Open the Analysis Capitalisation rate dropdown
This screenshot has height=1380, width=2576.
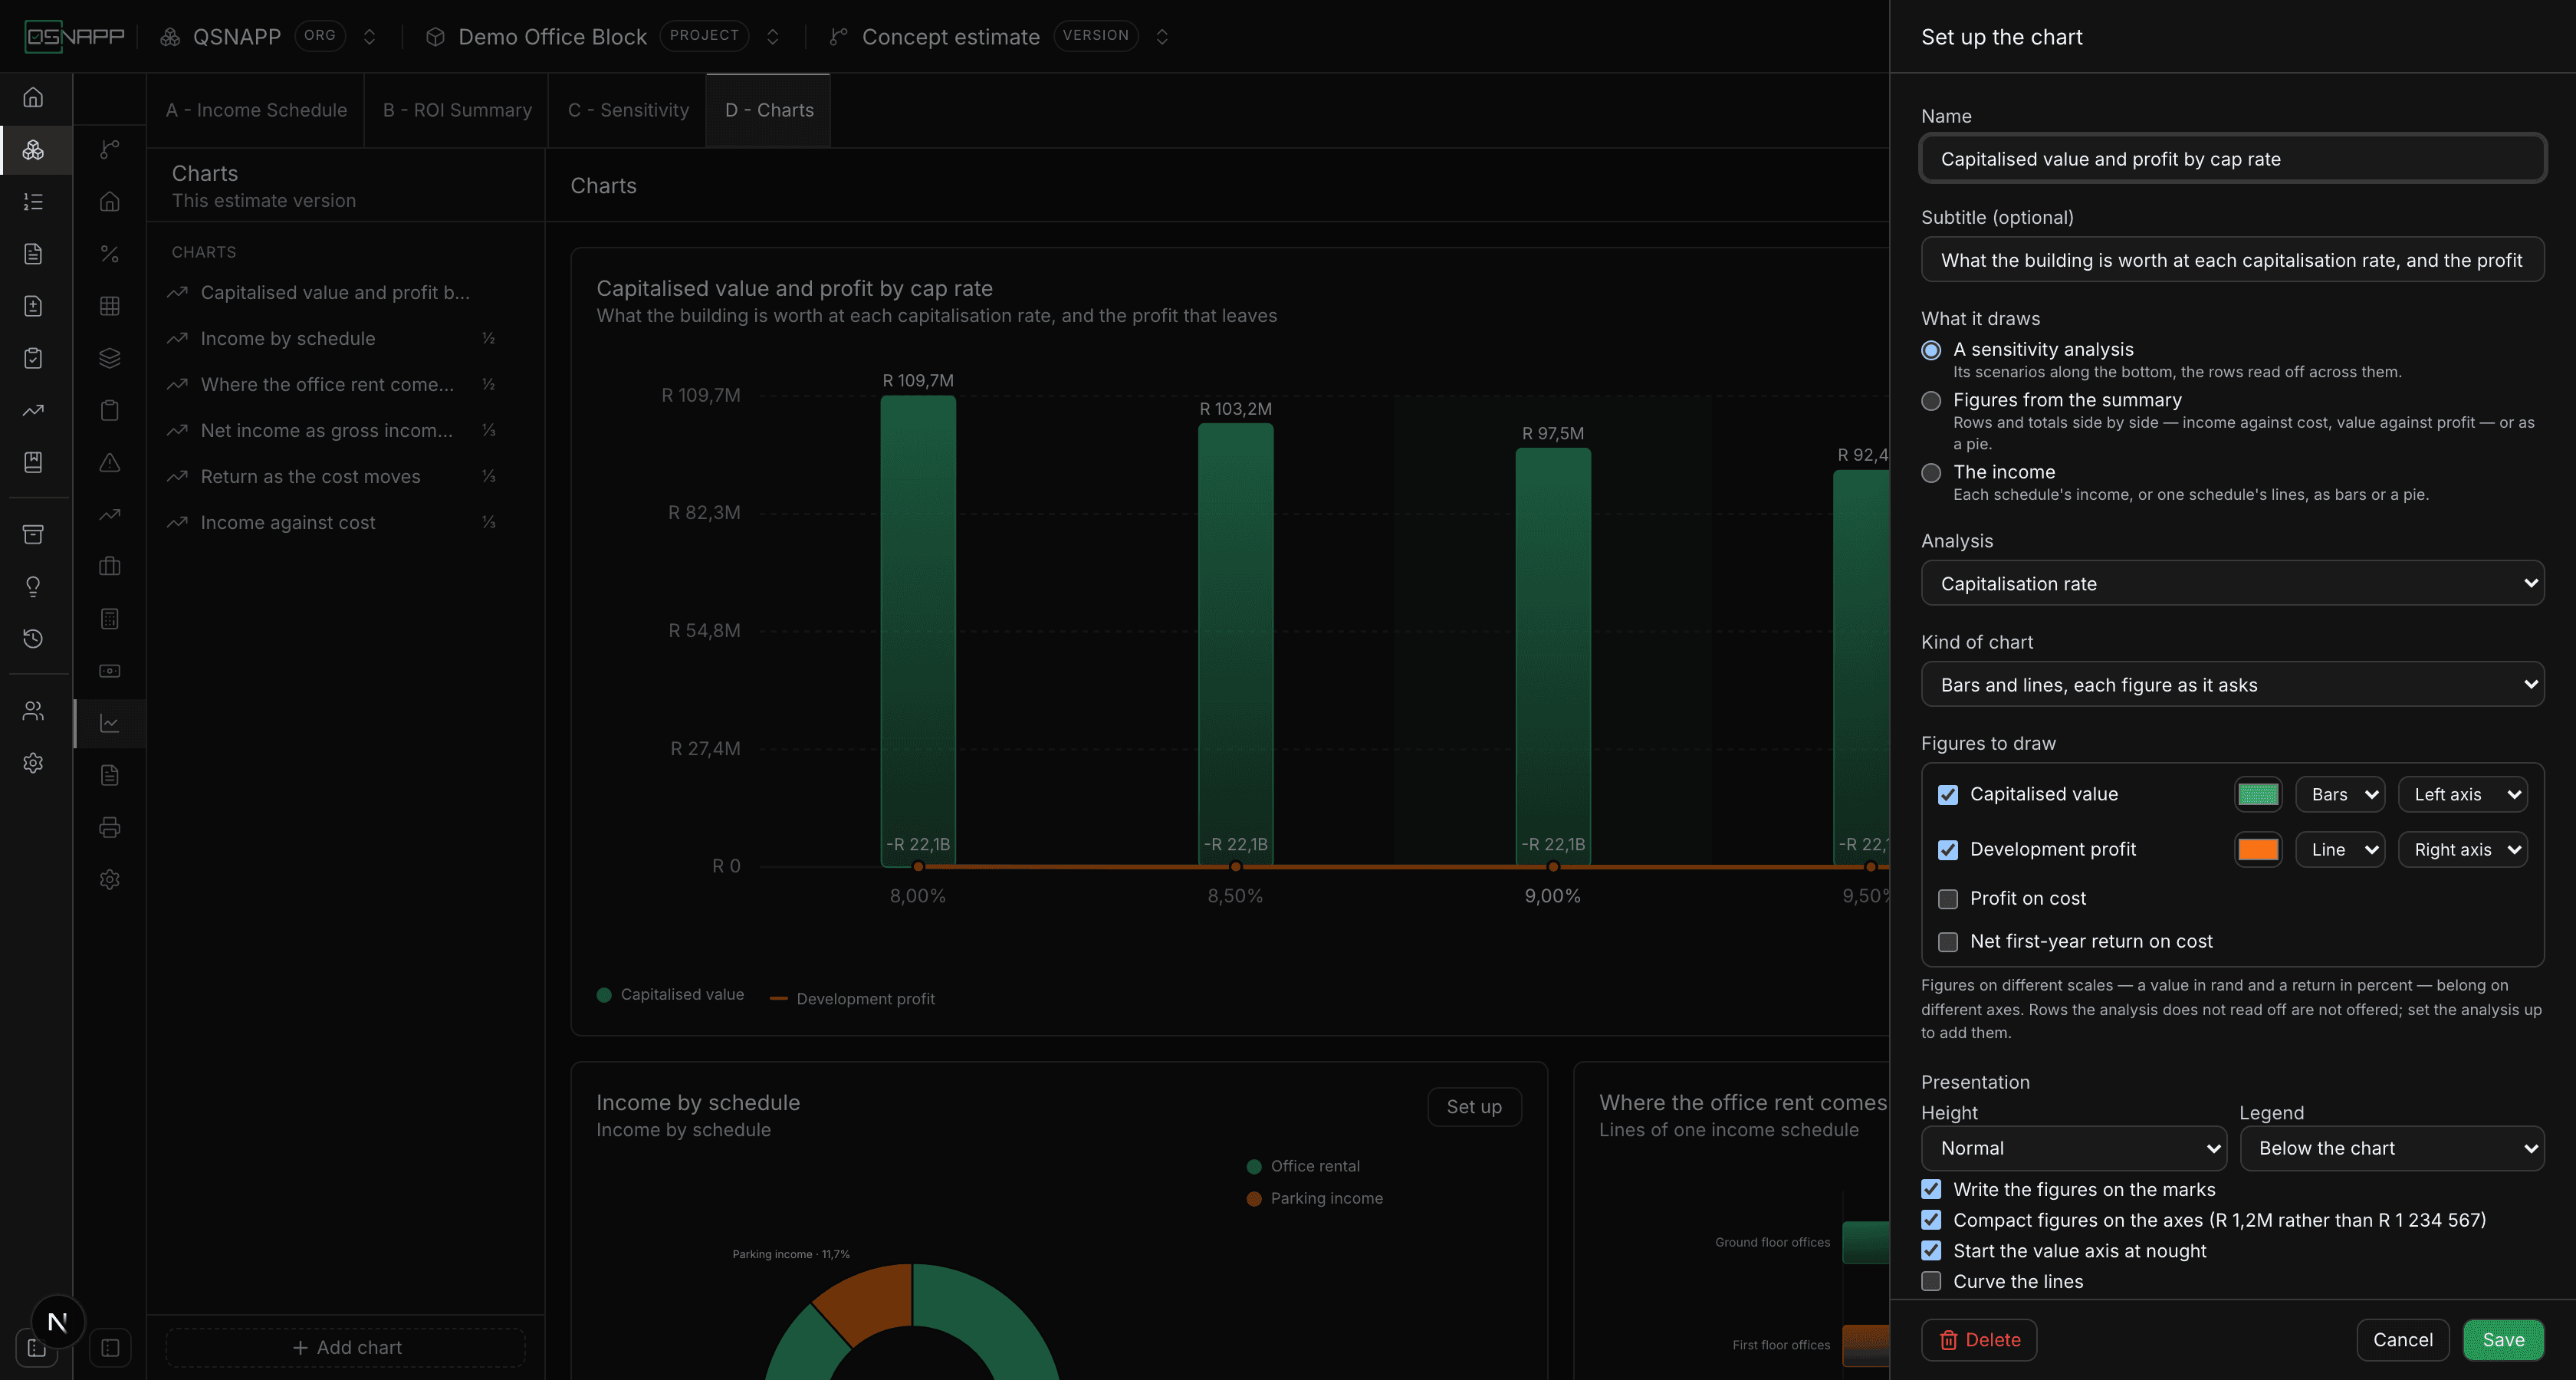[2232, 583]
